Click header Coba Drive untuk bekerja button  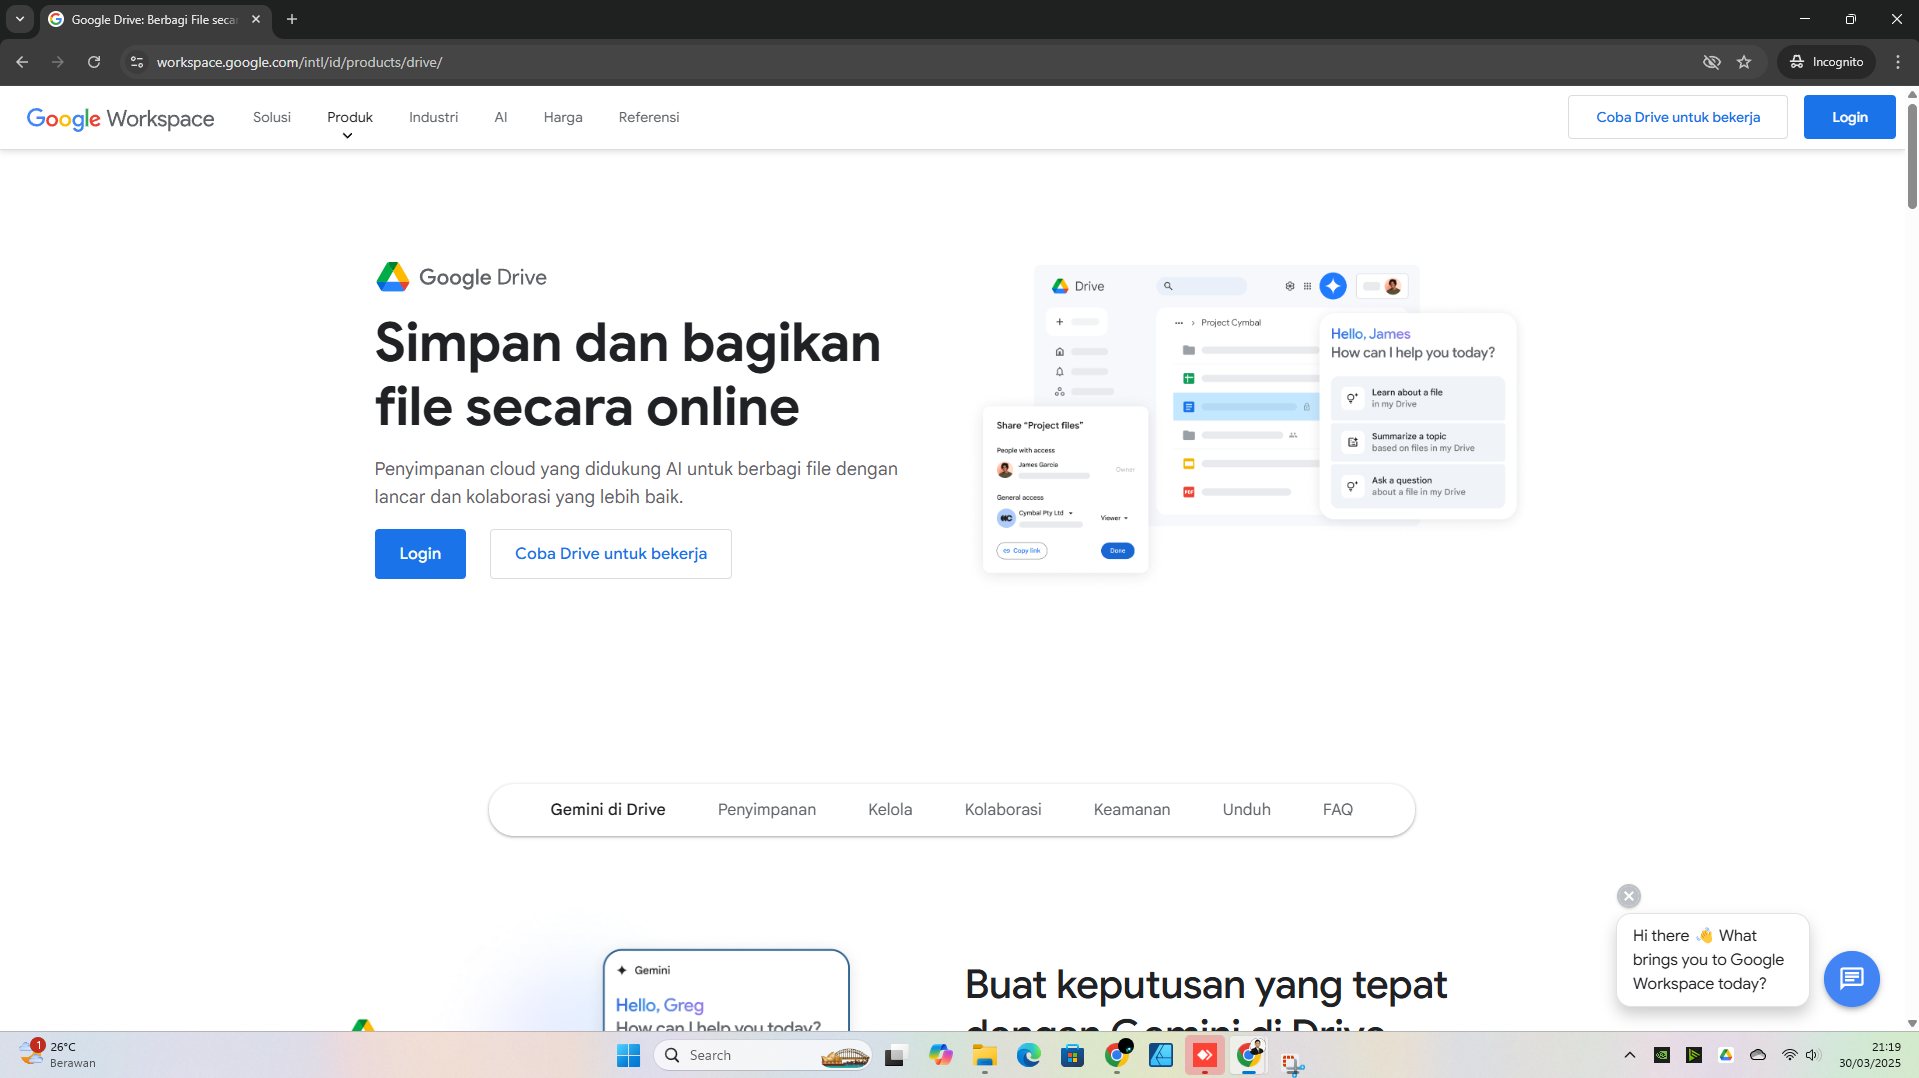1678,117
